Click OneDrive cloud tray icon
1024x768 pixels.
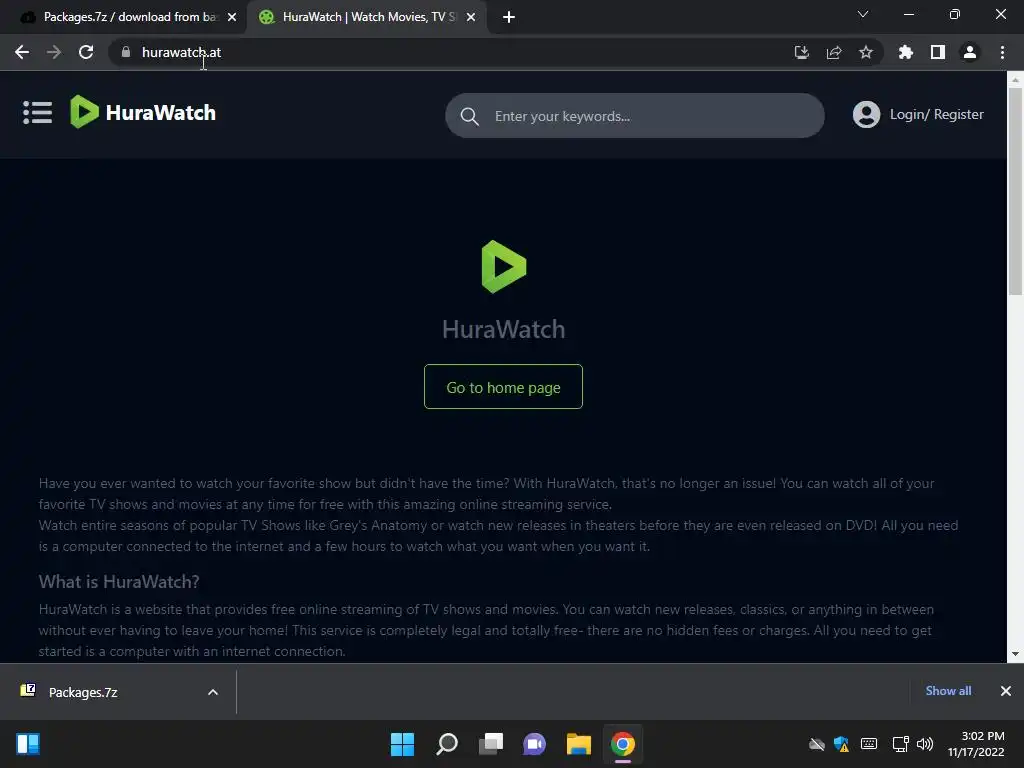(817, 744)
